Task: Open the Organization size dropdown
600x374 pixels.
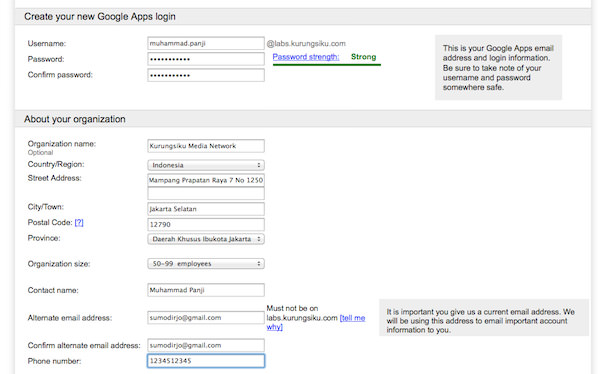Action: (x=206, y=264)
